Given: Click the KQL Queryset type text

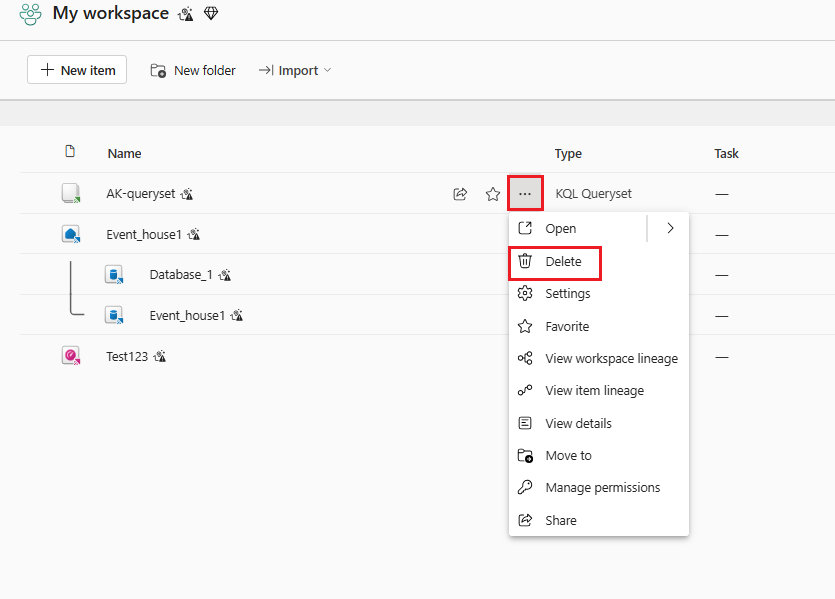Looking at the screenshot, I should click(x=593, y=194).
